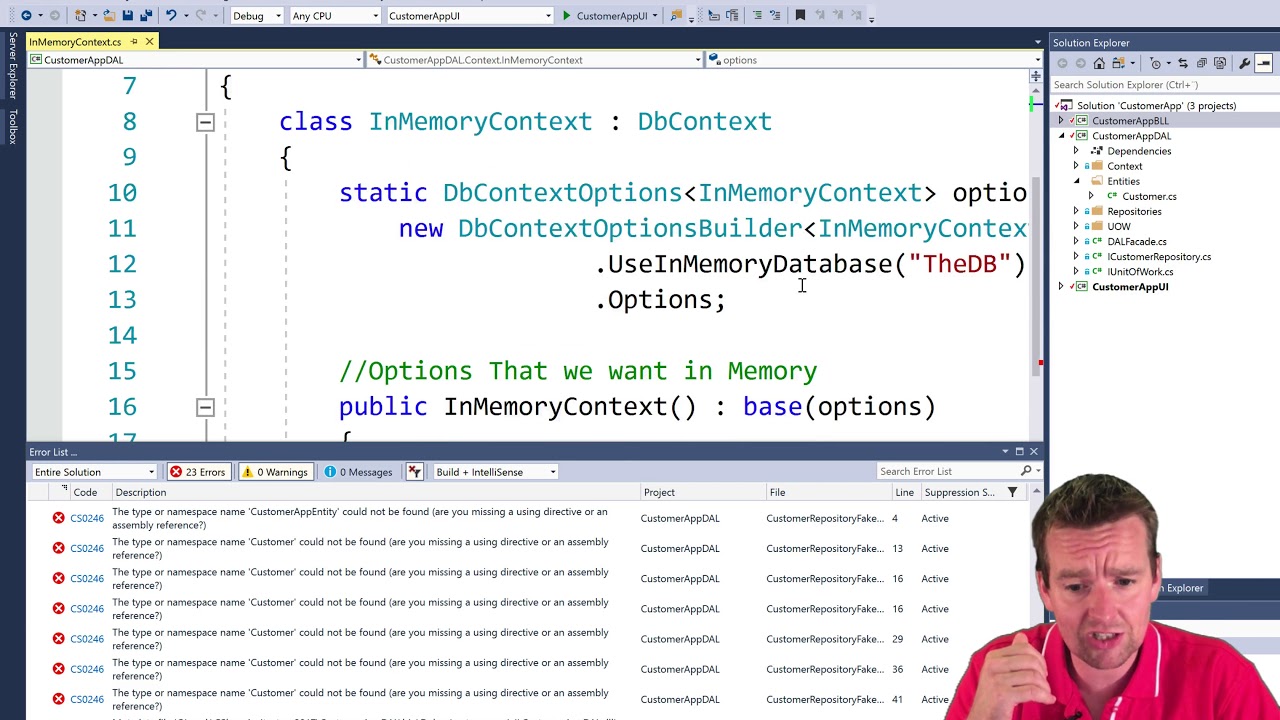Open the Build + IntelliSense dropdown

(x=495, y=472)
